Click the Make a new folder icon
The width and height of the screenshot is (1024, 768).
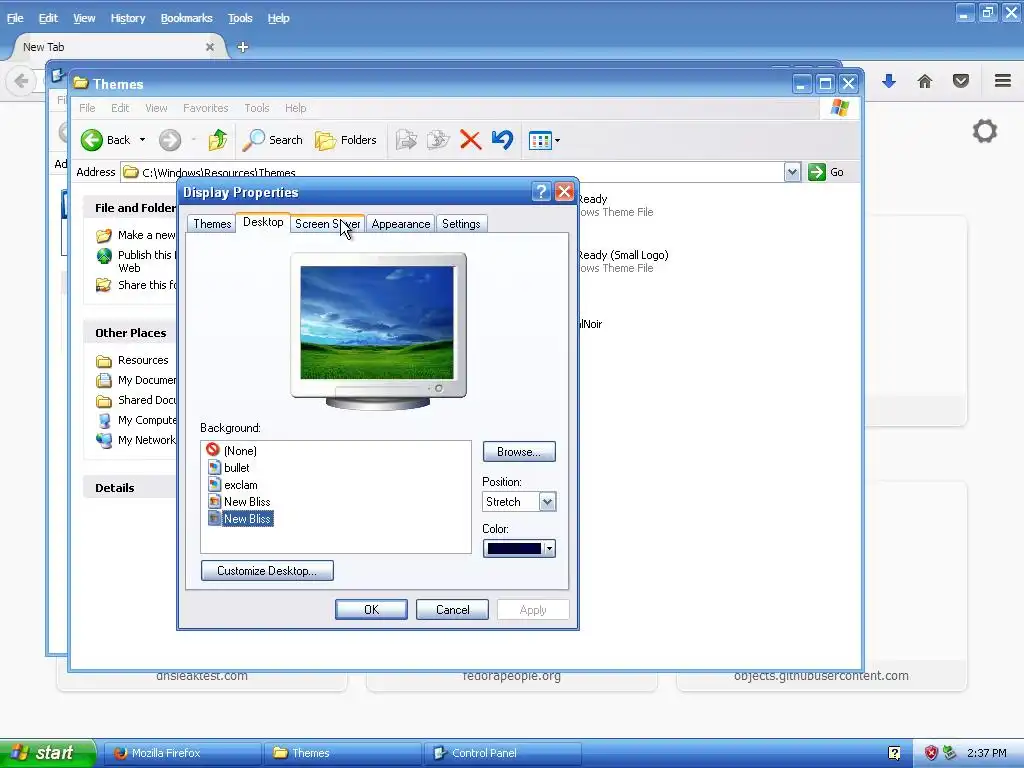coord(103,235)
